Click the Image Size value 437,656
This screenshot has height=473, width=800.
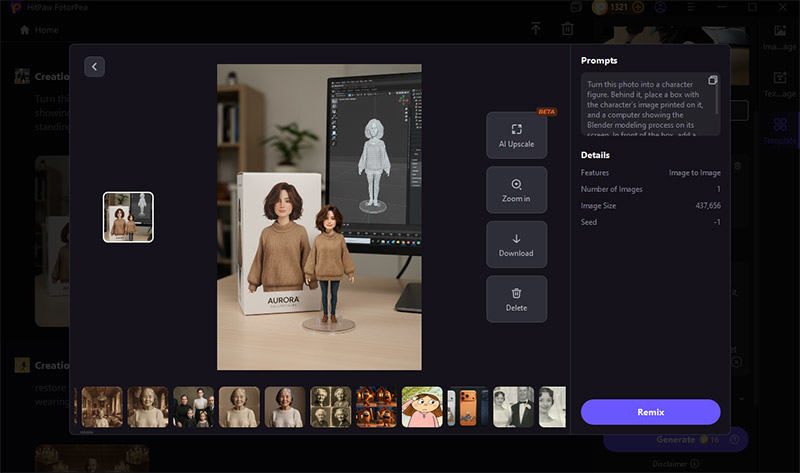tap(708, 206)
